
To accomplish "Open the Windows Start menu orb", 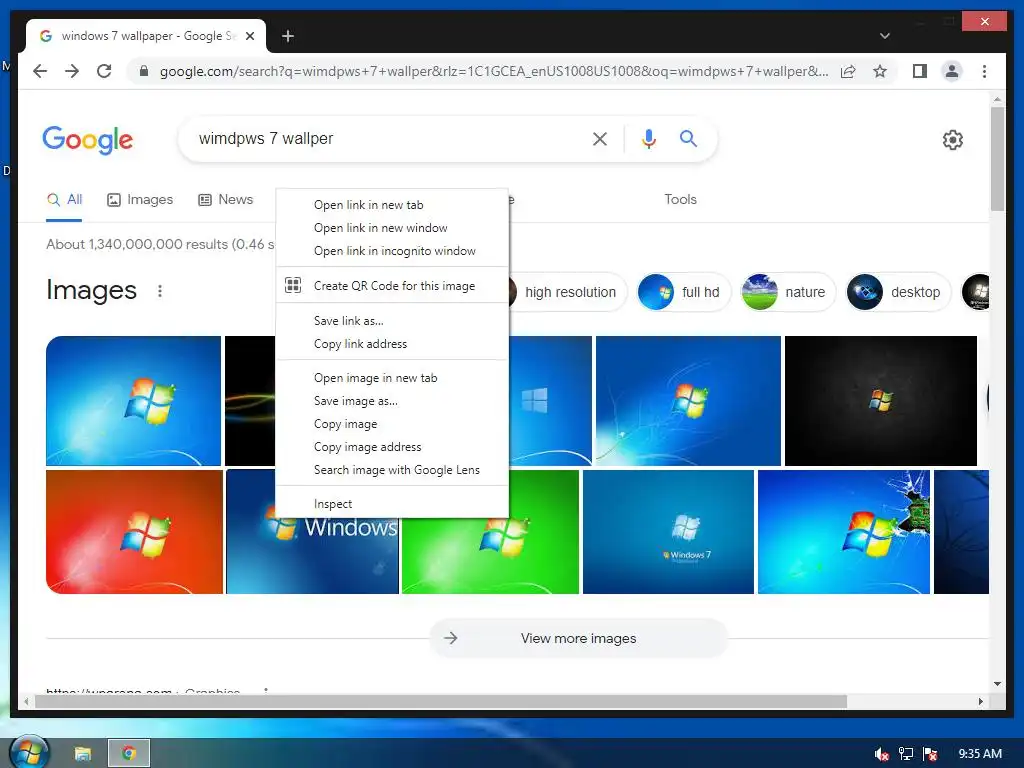I will [29, 752].
